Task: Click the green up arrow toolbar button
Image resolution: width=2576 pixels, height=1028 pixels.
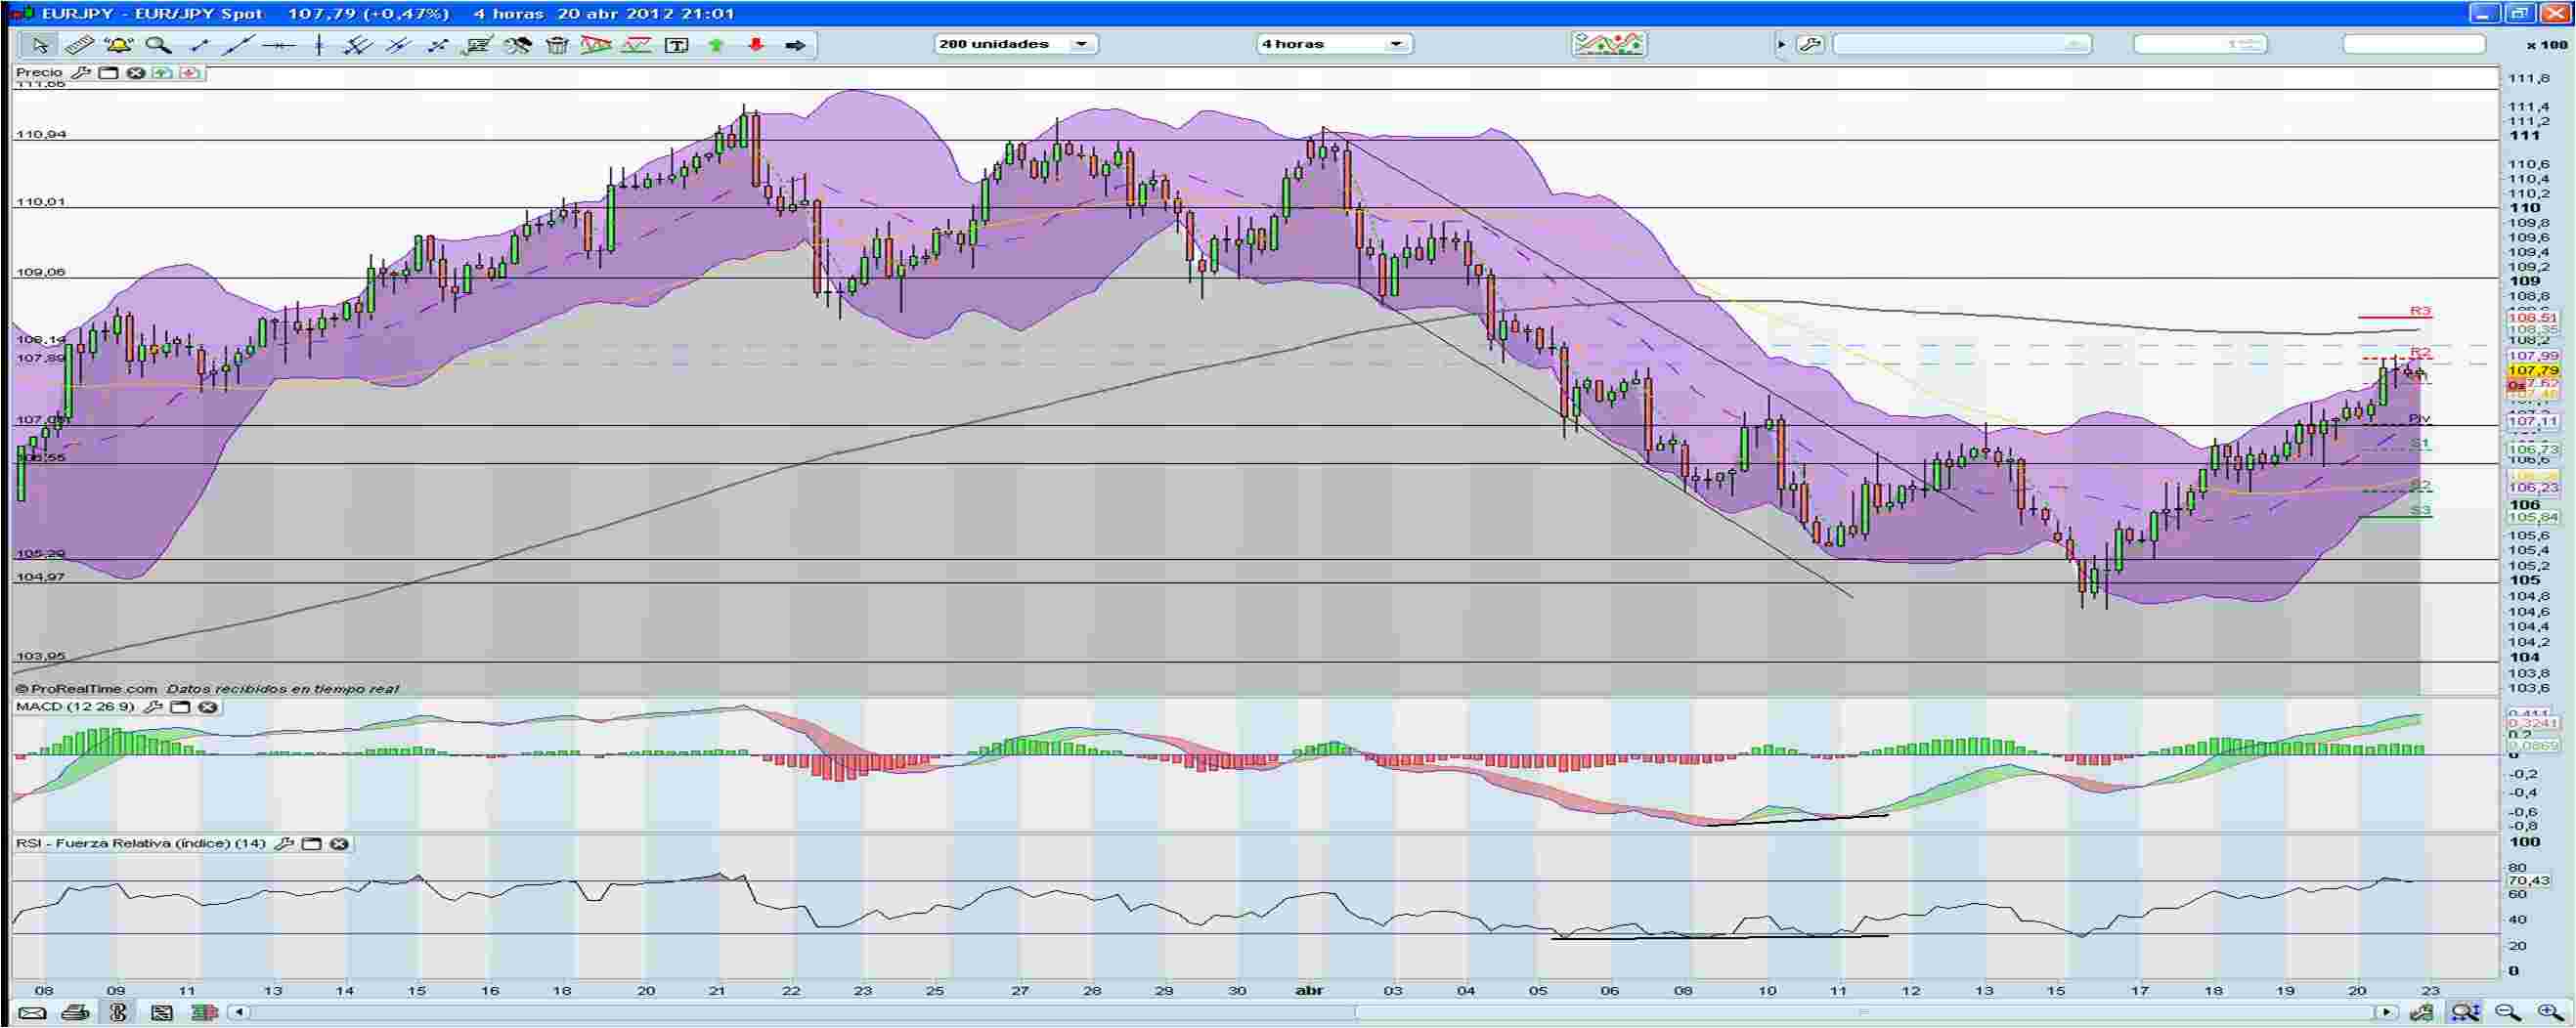Action: click(717, 44)
